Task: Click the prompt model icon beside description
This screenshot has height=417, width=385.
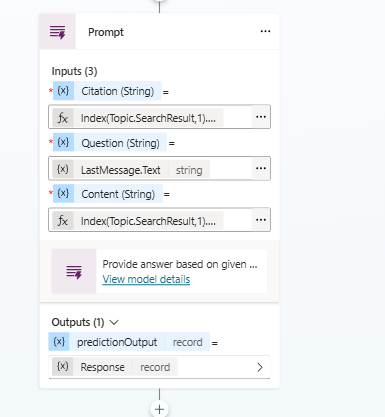Action: click(74, 272)
